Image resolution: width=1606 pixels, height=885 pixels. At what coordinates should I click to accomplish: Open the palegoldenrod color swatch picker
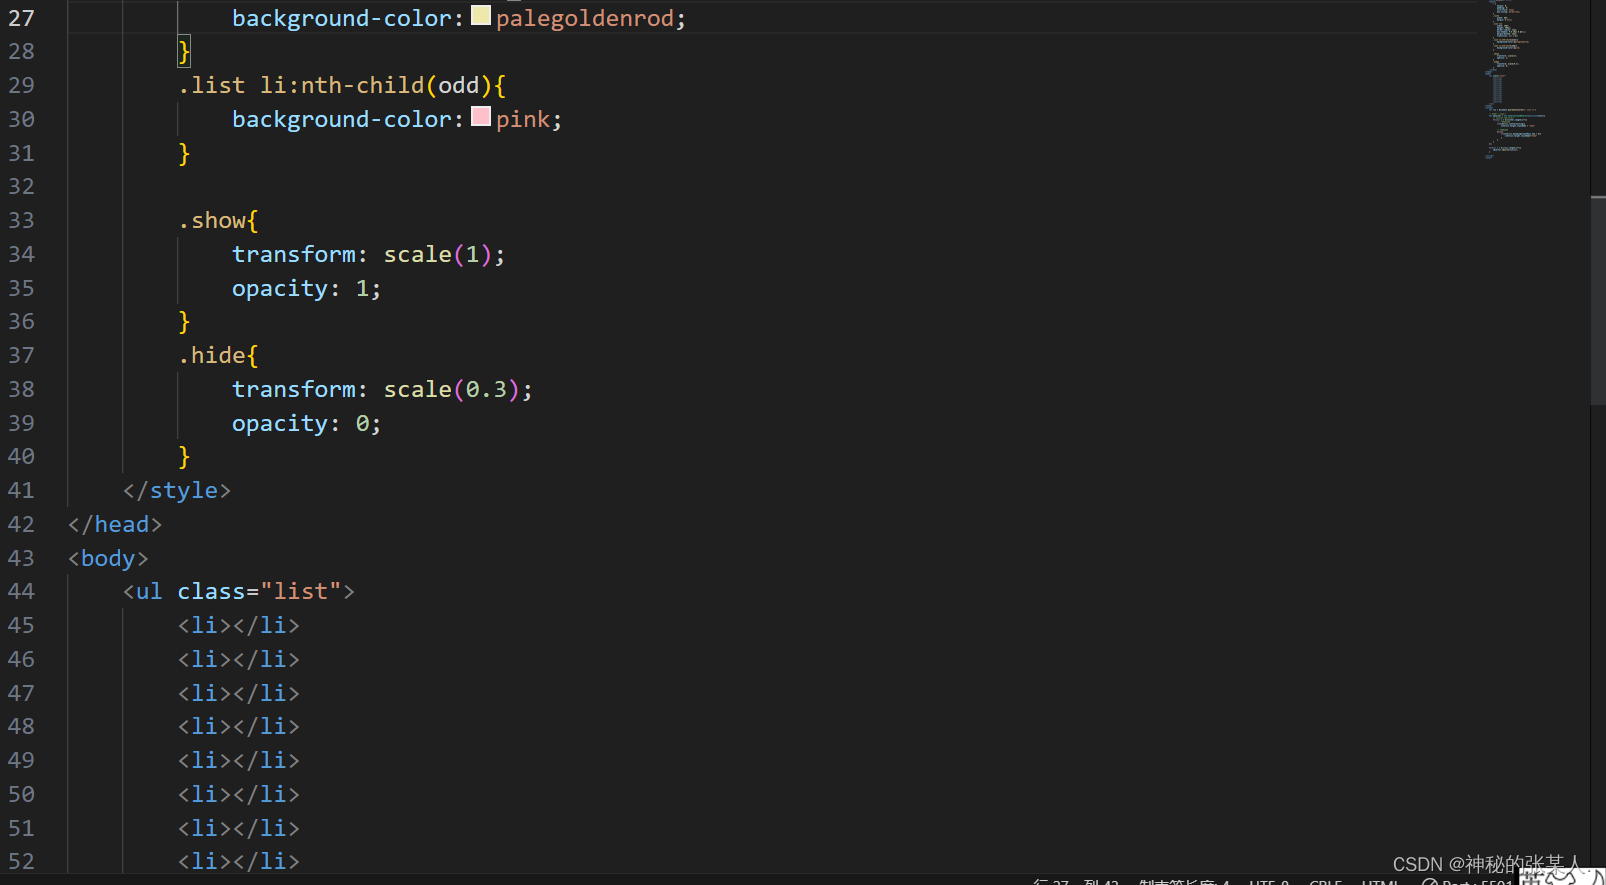481,15
